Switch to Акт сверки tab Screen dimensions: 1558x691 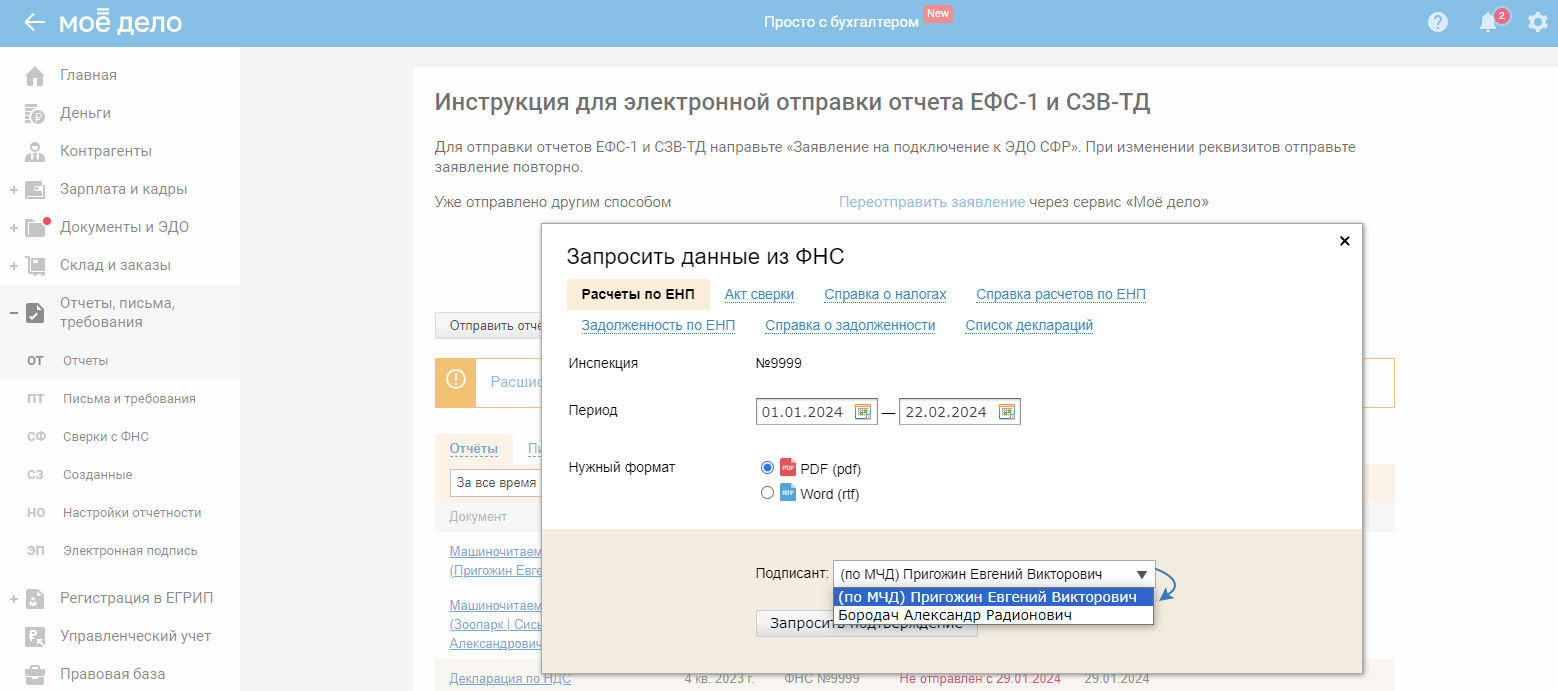(x=759, y=294)
